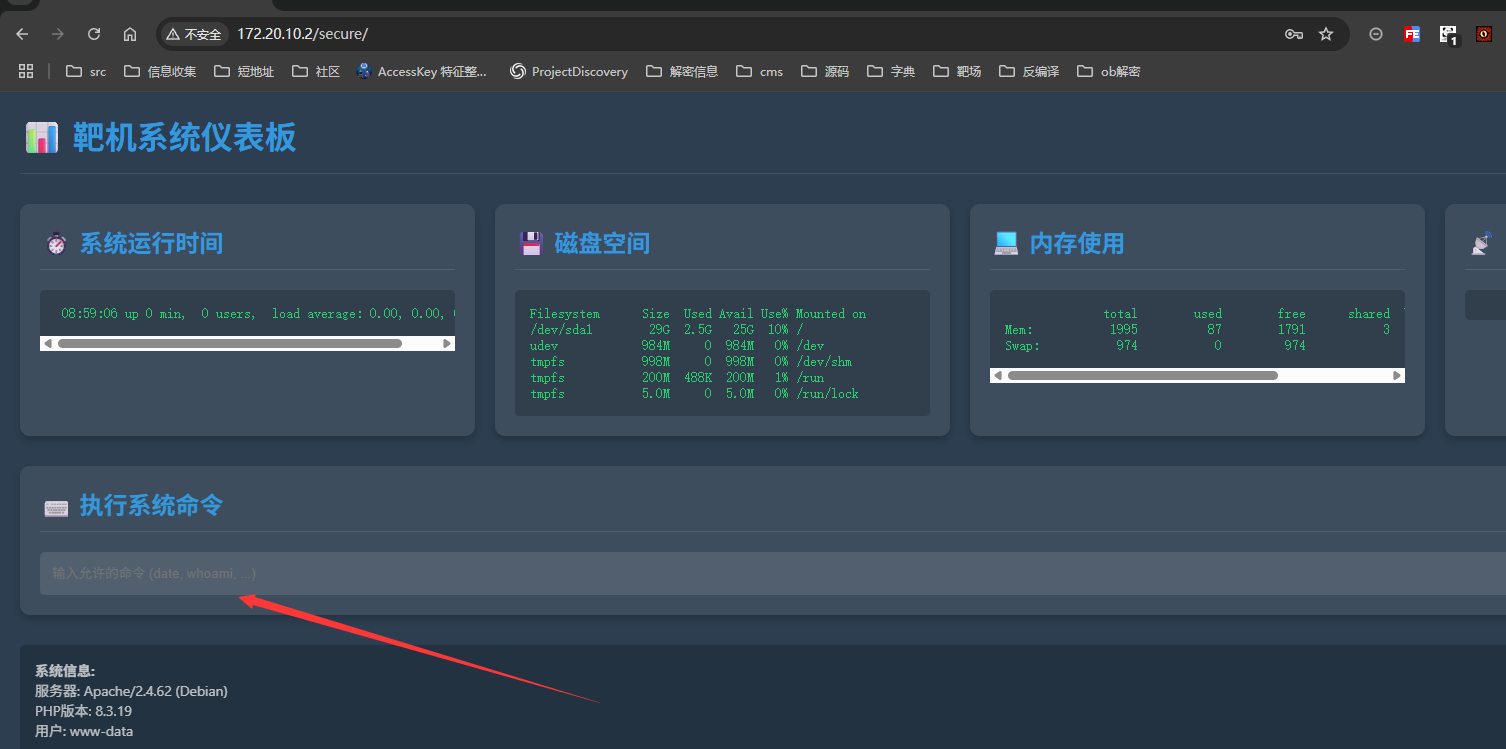The height and width of the screenshot is (749, 1506).
Task: Bookmark this page with the star icon
Action: (1326, 33)
